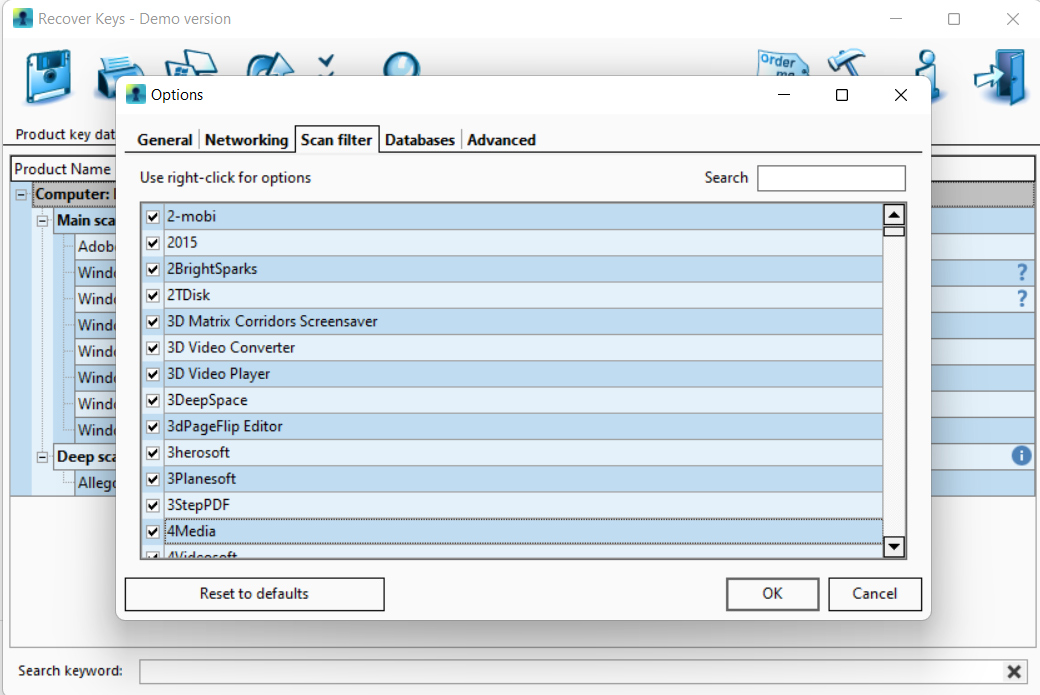This screenshot has height=695, width=1040.
Task: Click the scan filter Search field
Action: [831, 178]
